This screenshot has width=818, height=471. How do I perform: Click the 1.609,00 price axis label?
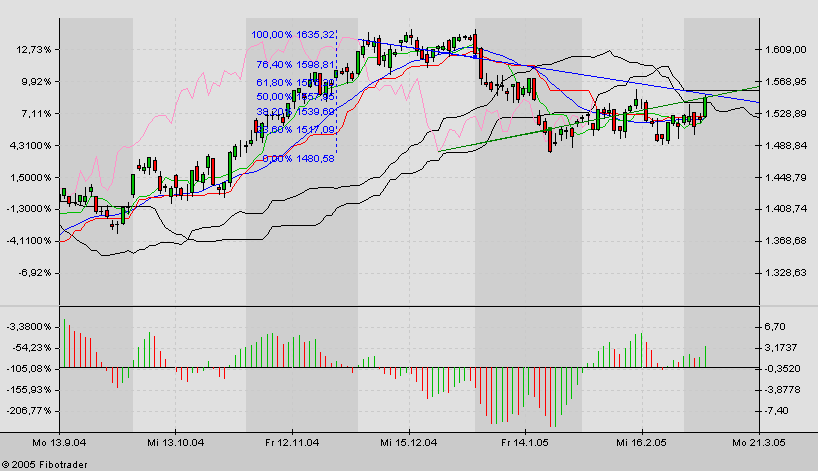[x=786, y=49]
